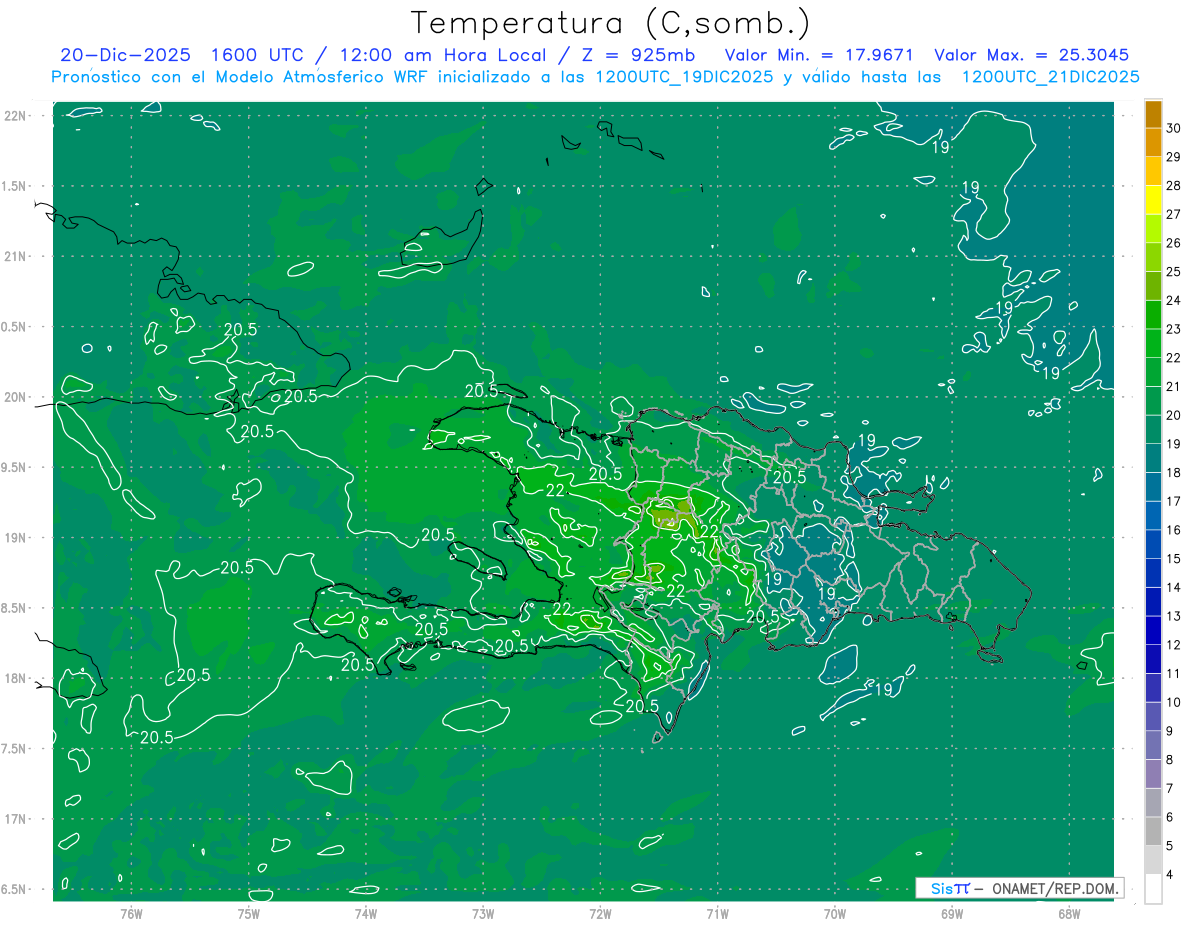Click the Valor Min. = 17.9671 text
Viewport: 1200px width, 927px height.
(818, 55)
